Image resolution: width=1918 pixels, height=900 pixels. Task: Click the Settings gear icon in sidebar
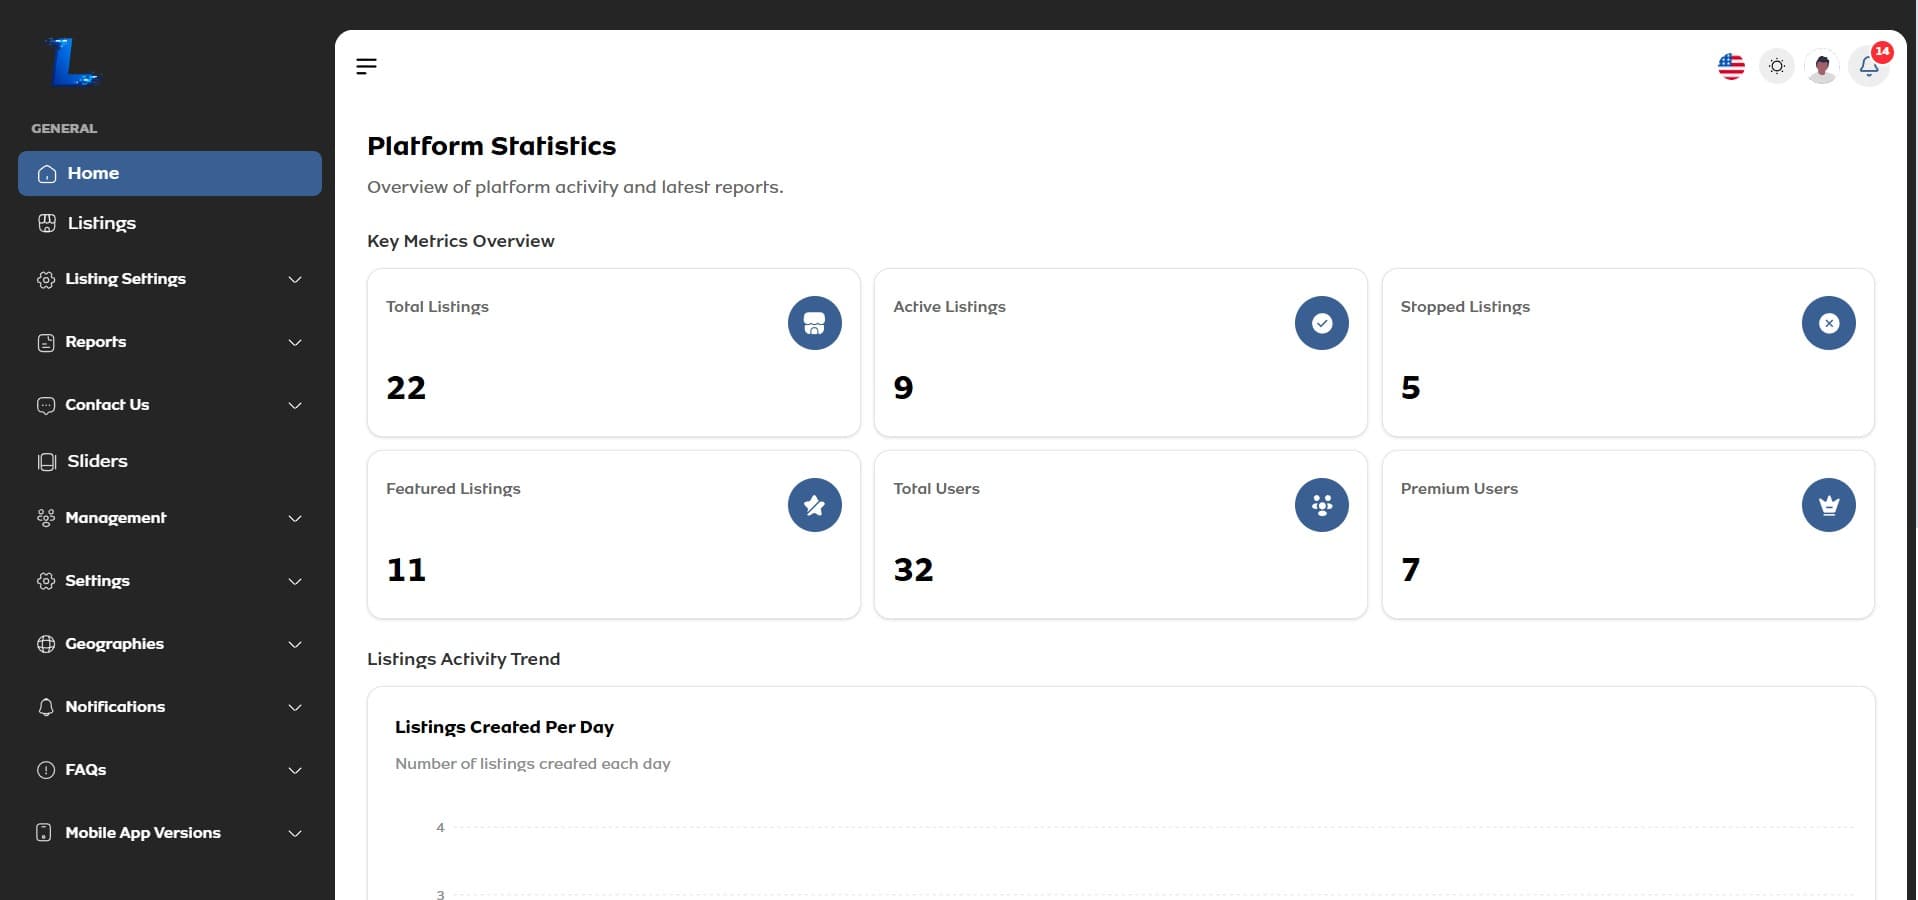pyautogui.click(x=46, y=581)
